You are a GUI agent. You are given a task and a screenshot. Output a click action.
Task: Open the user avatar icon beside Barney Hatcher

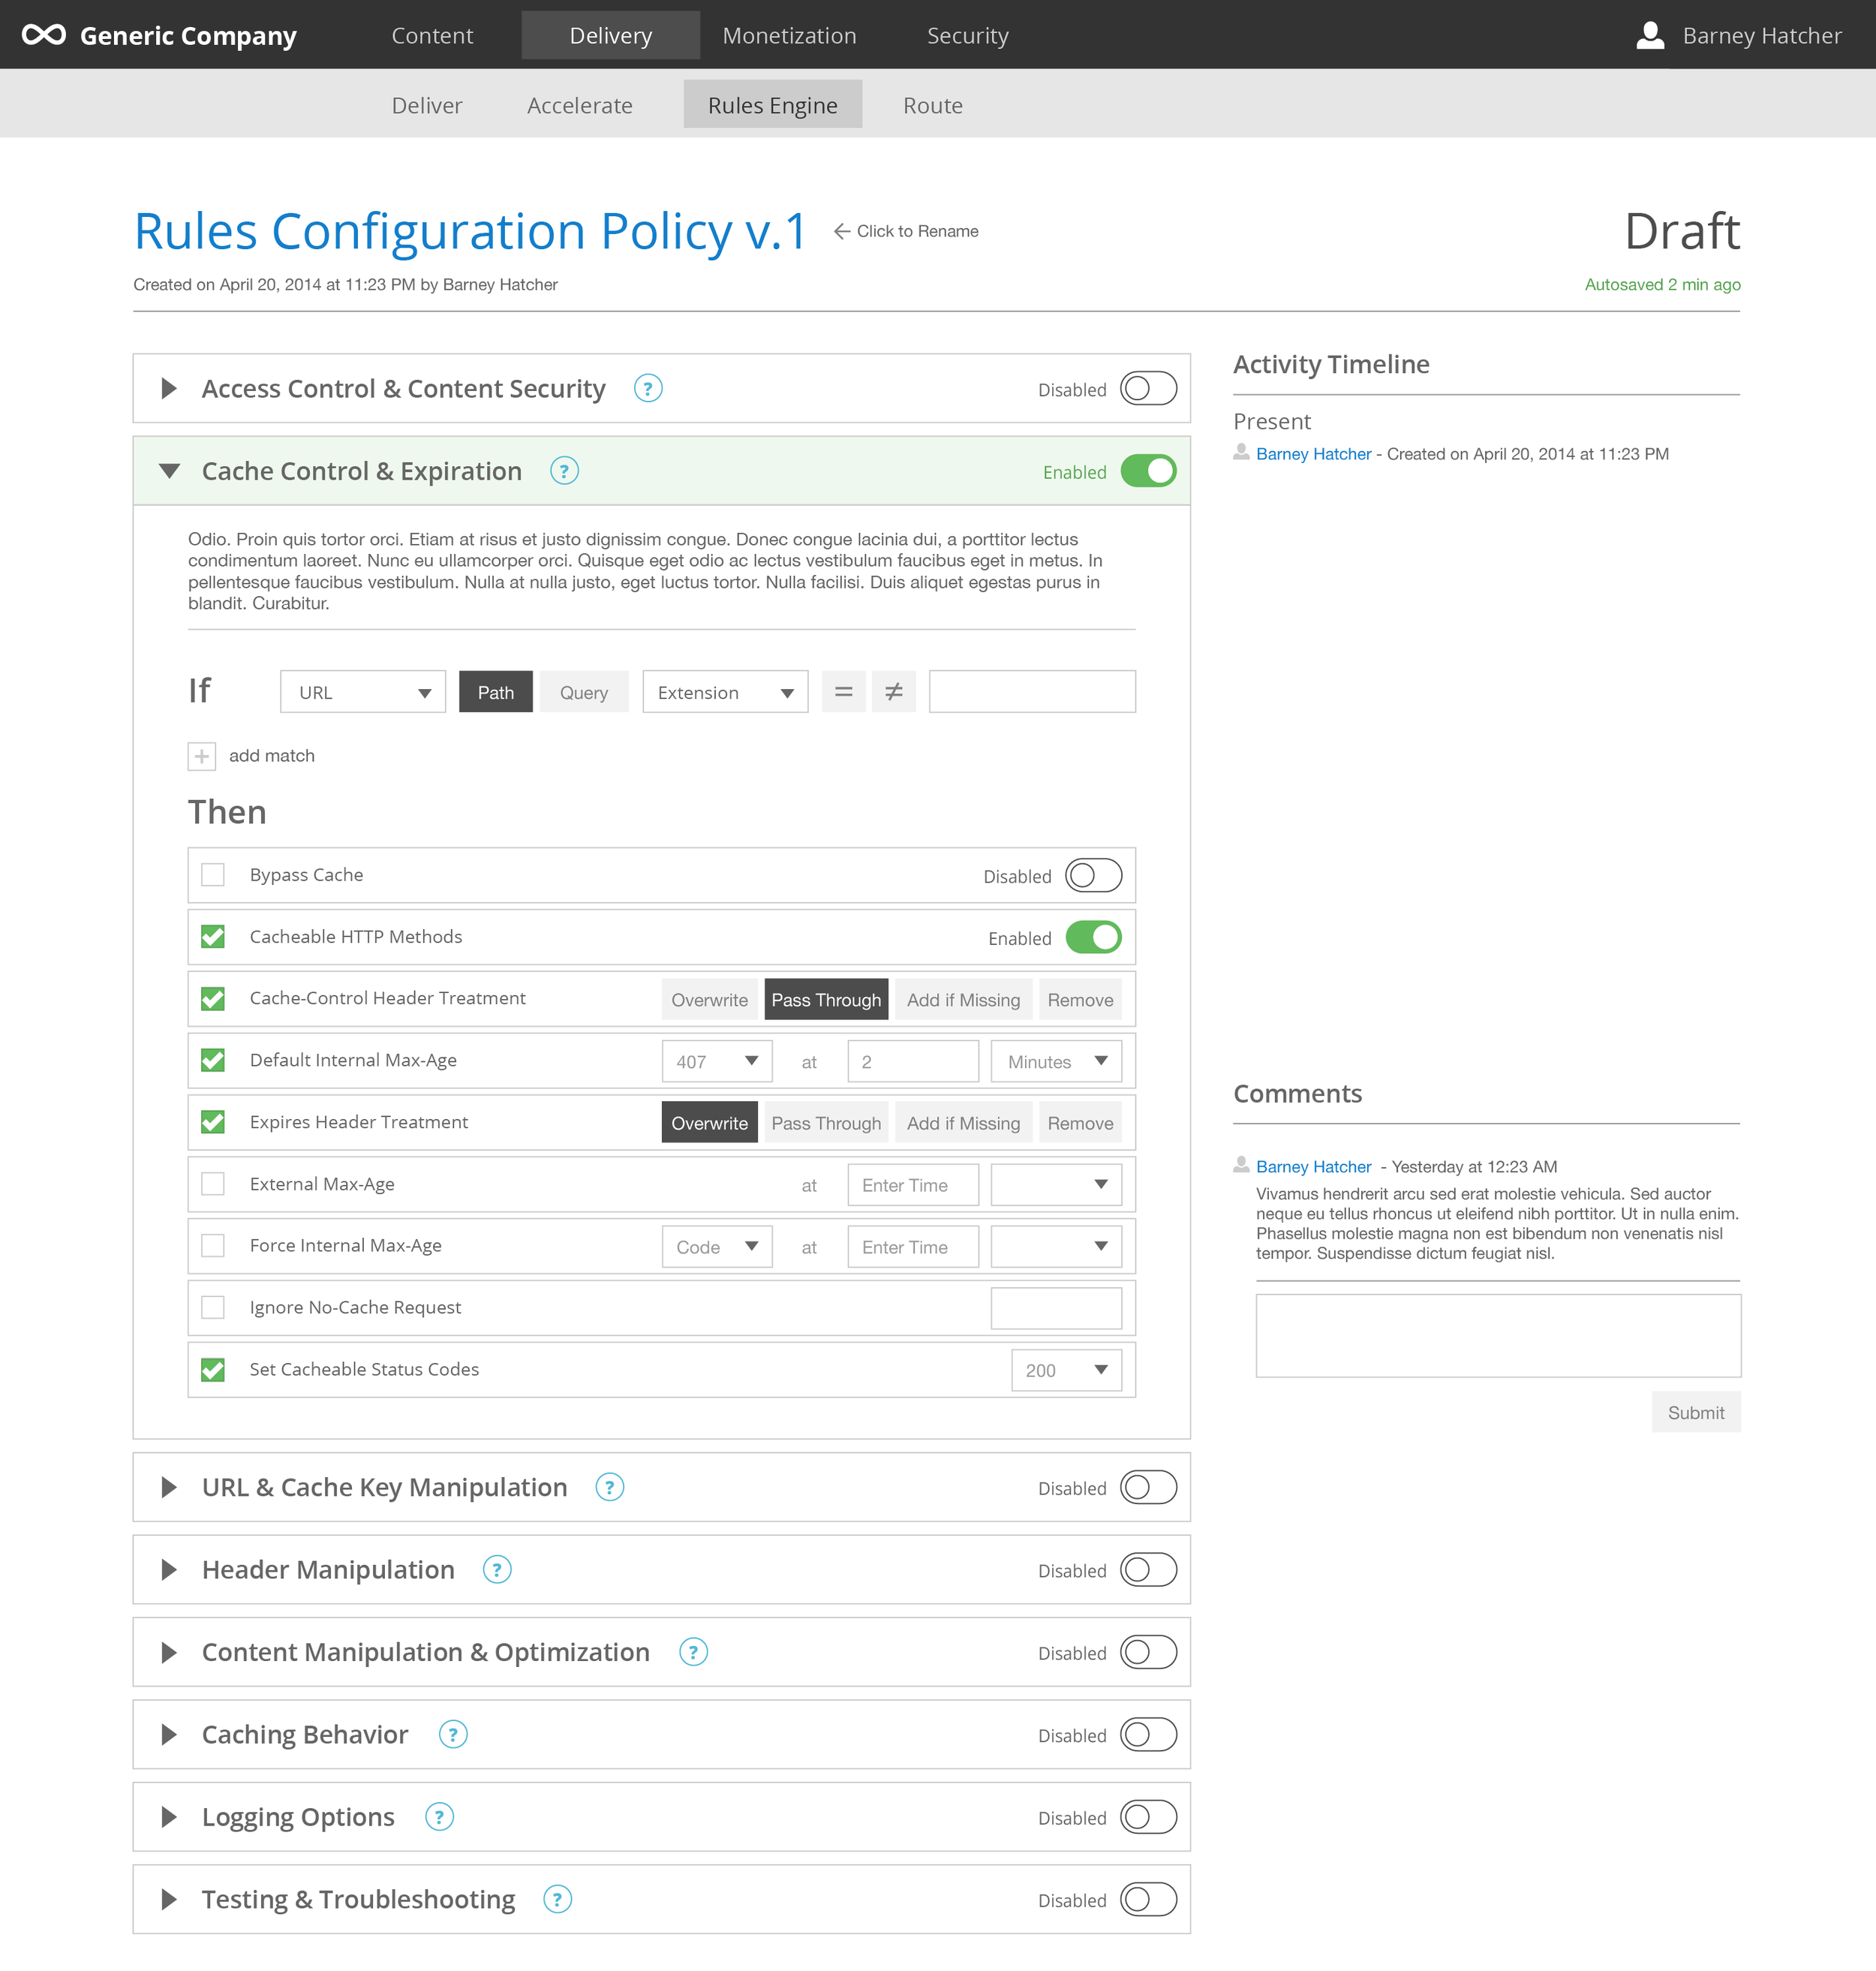coord(1650,35)
